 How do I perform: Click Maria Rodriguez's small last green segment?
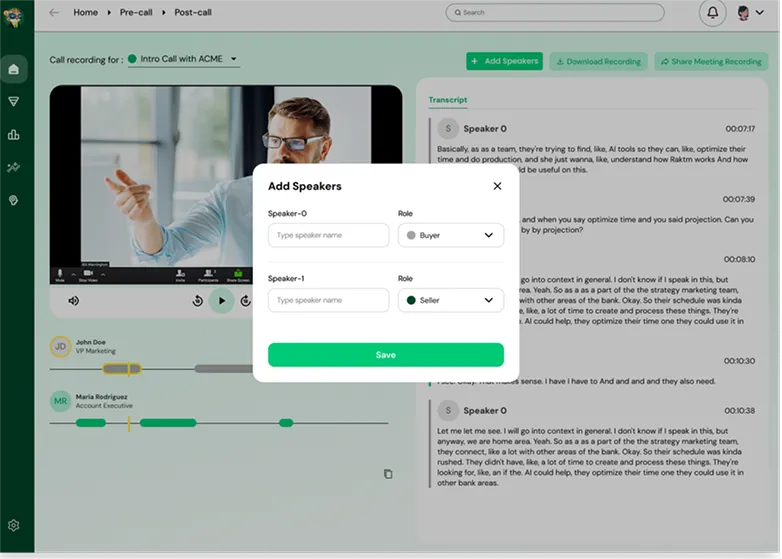coord(286,423)
